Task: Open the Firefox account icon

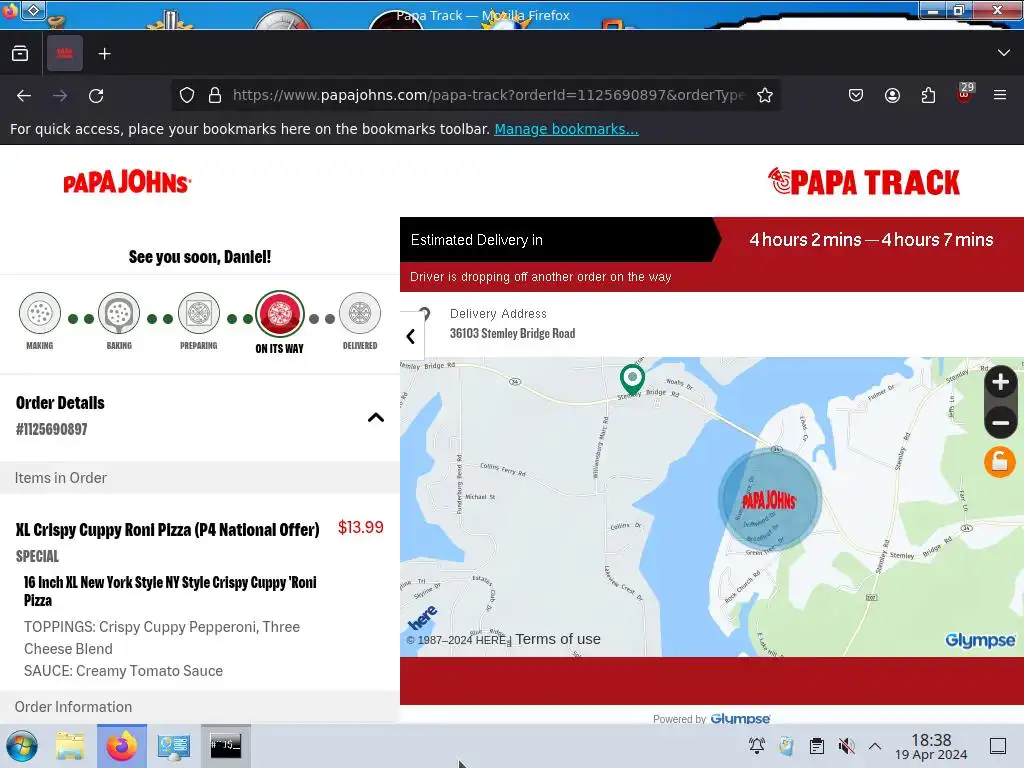Action: [x=892, y=95]
